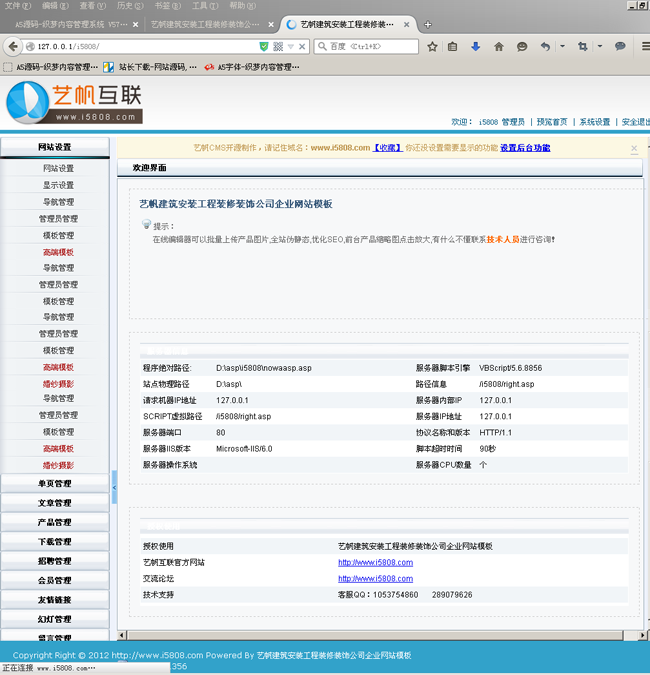Open the hamburger menu icon

[645, 46]
